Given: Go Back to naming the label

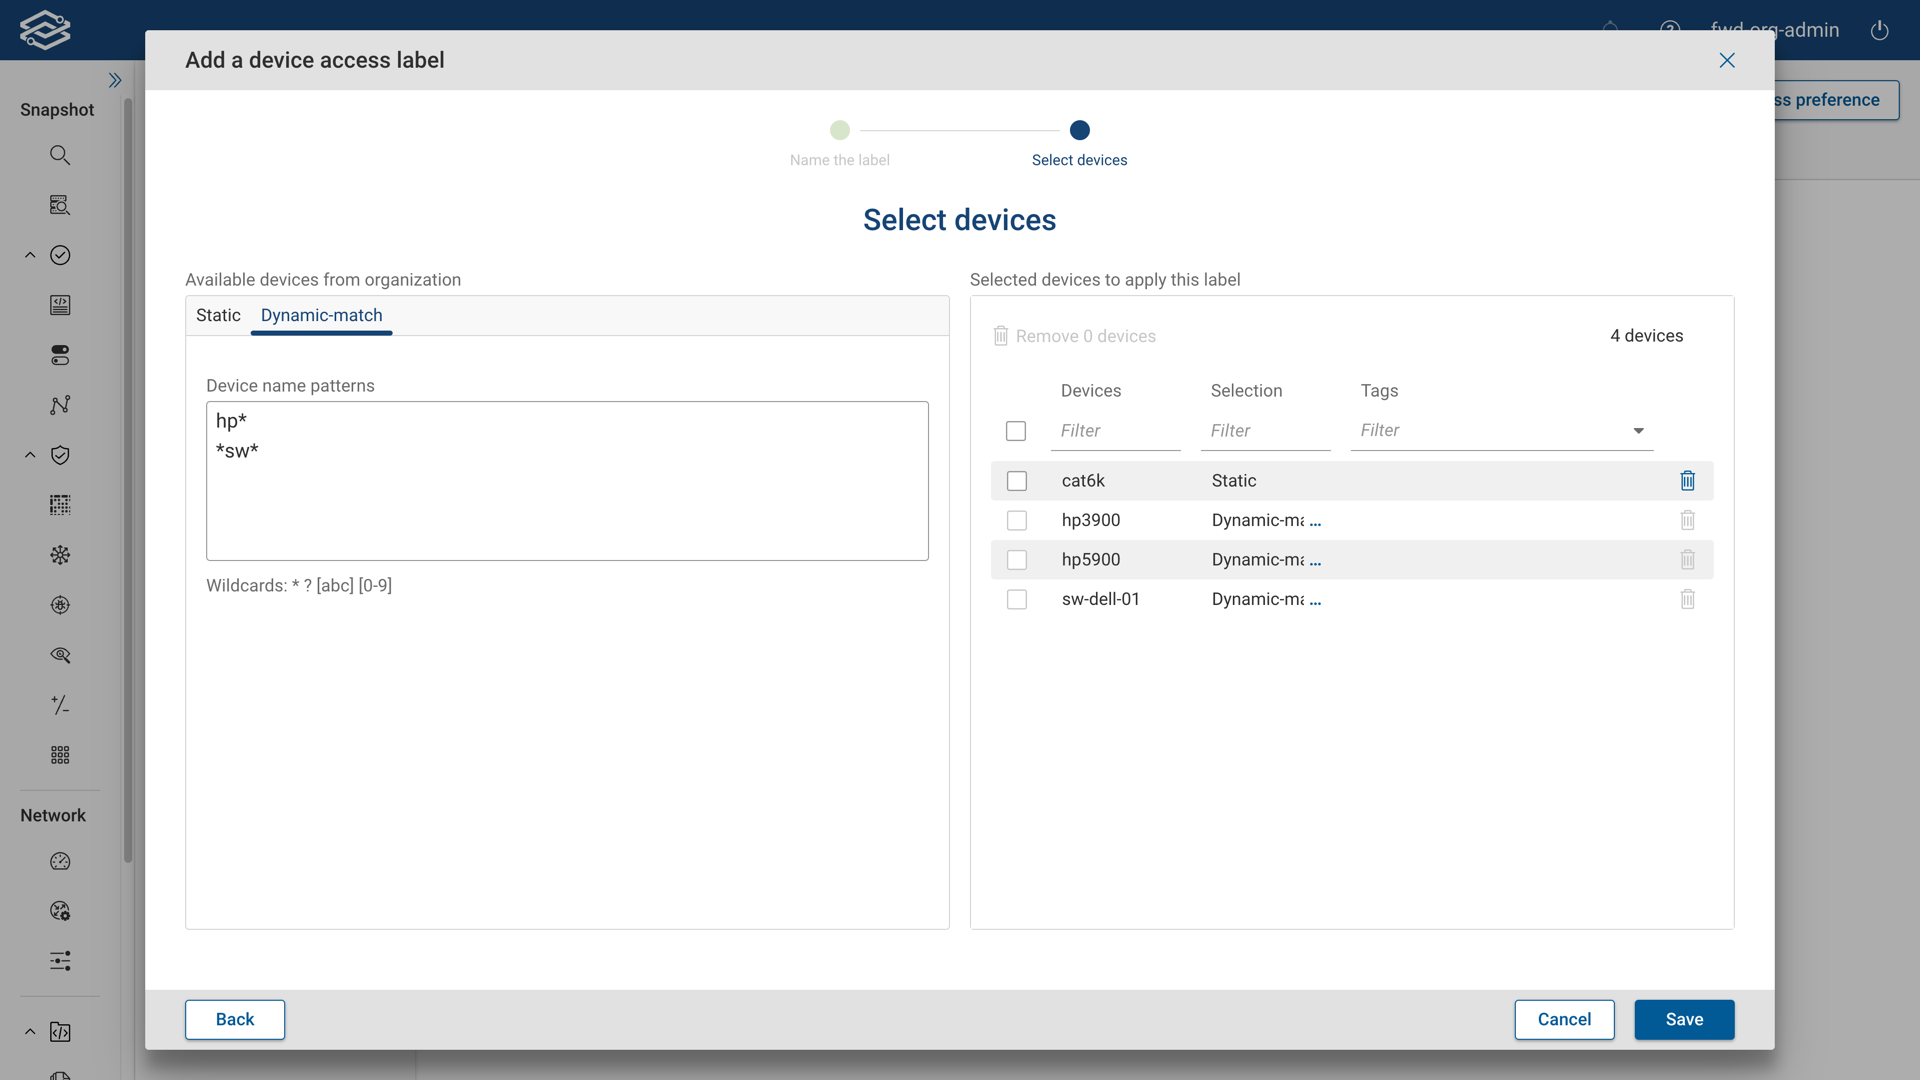Looking at the screenshot, I should [x=234, y=1019].
